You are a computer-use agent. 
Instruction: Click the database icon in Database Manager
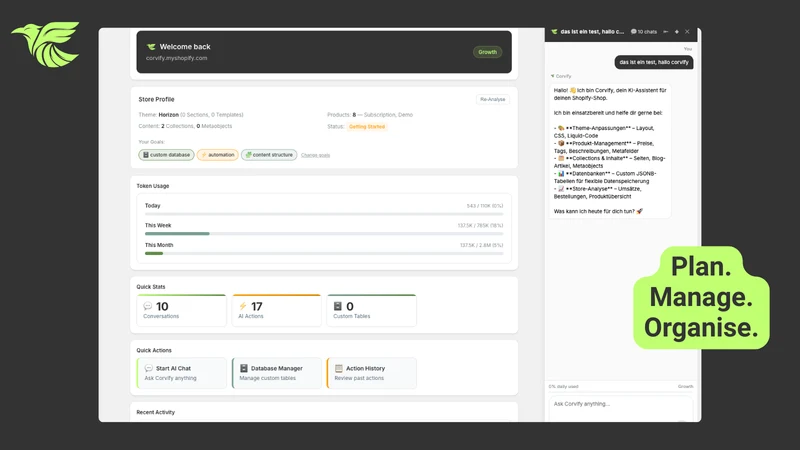[x=244, y=368]
